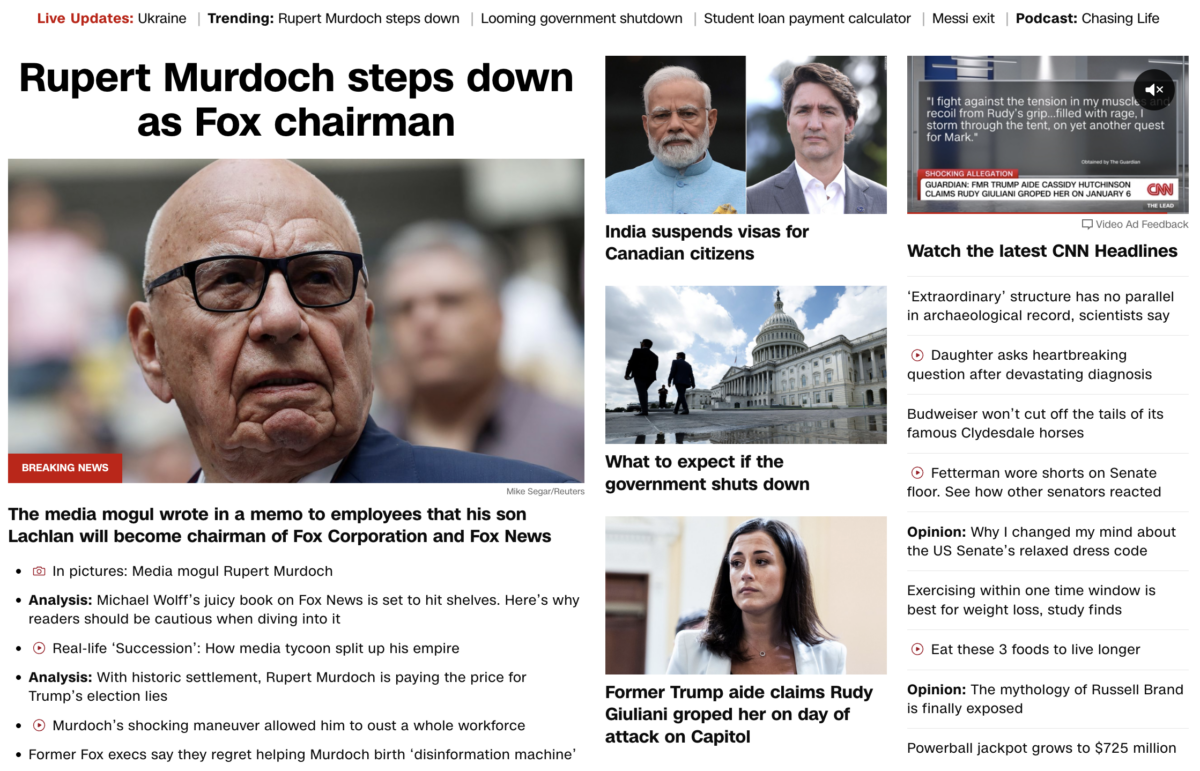This screenshot has width=1200, height=771.
Task: Open the Student loan payment calculator link
Action: pyautogui.click(x=807, y=18)
